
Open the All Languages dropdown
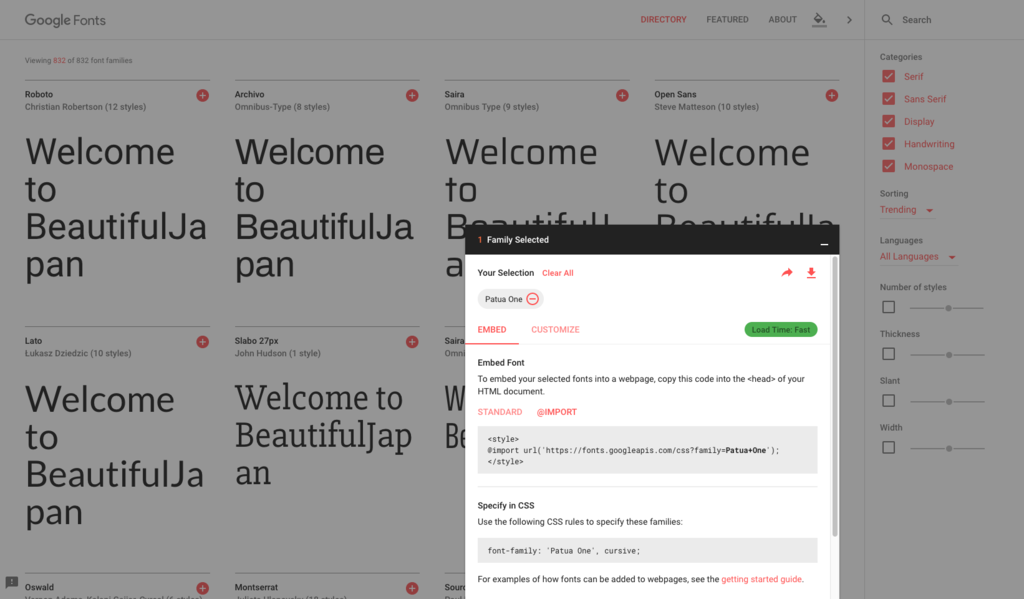pos(918,257)
